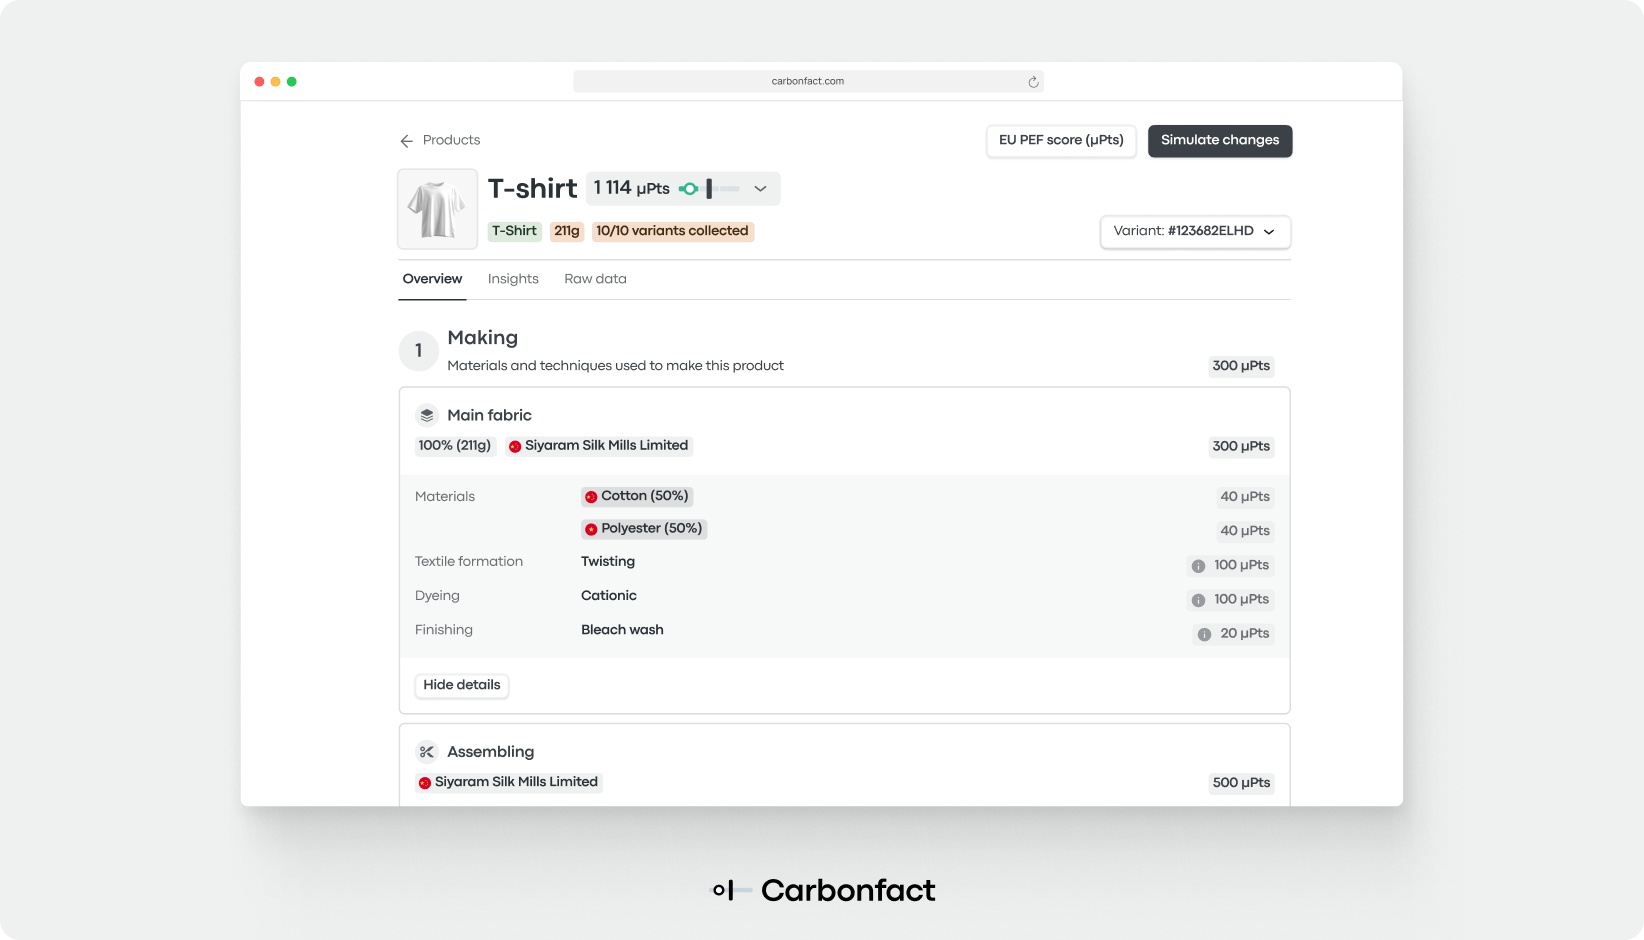Viewport: 1644px width, 940px height.
Task: Click the info icon on the Cationic row
Action: click(1198, 600)
